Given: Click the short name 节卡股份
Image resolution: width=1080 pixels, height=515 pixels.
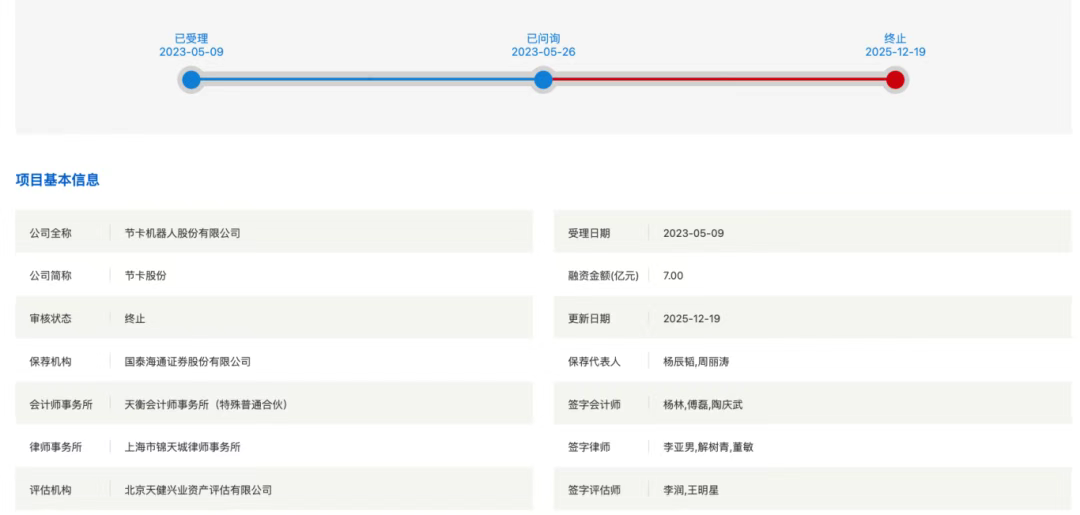Looking at the screenshot, I should [145, 276].
